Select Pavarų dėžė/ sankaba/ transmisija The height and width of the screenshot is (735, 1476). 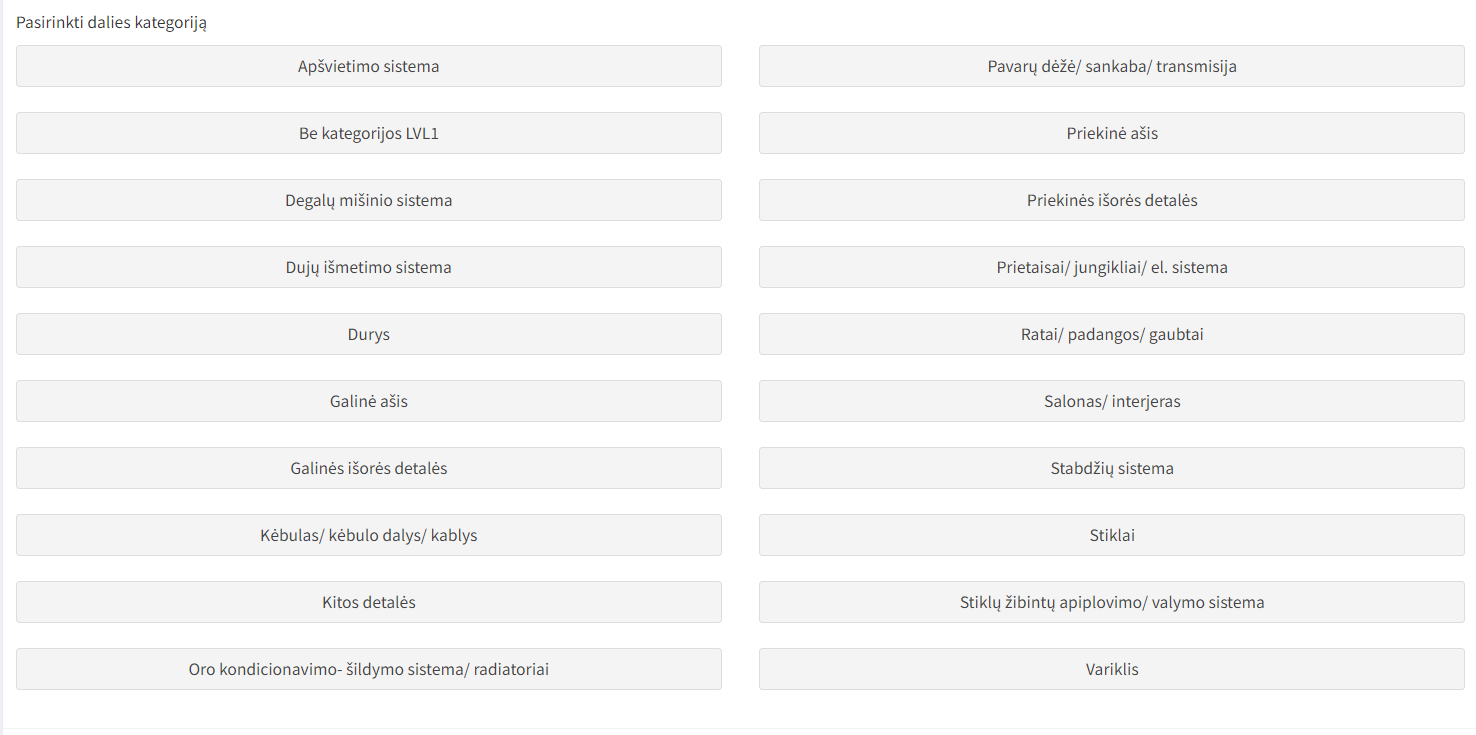point(1112,66)
